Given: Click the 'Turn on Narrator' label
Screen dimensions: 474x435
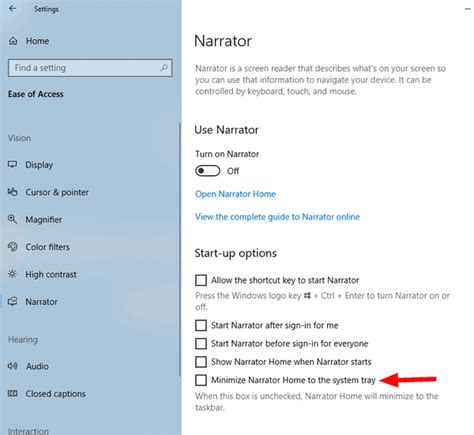Looking at the screenshot, I should point(227,154).
